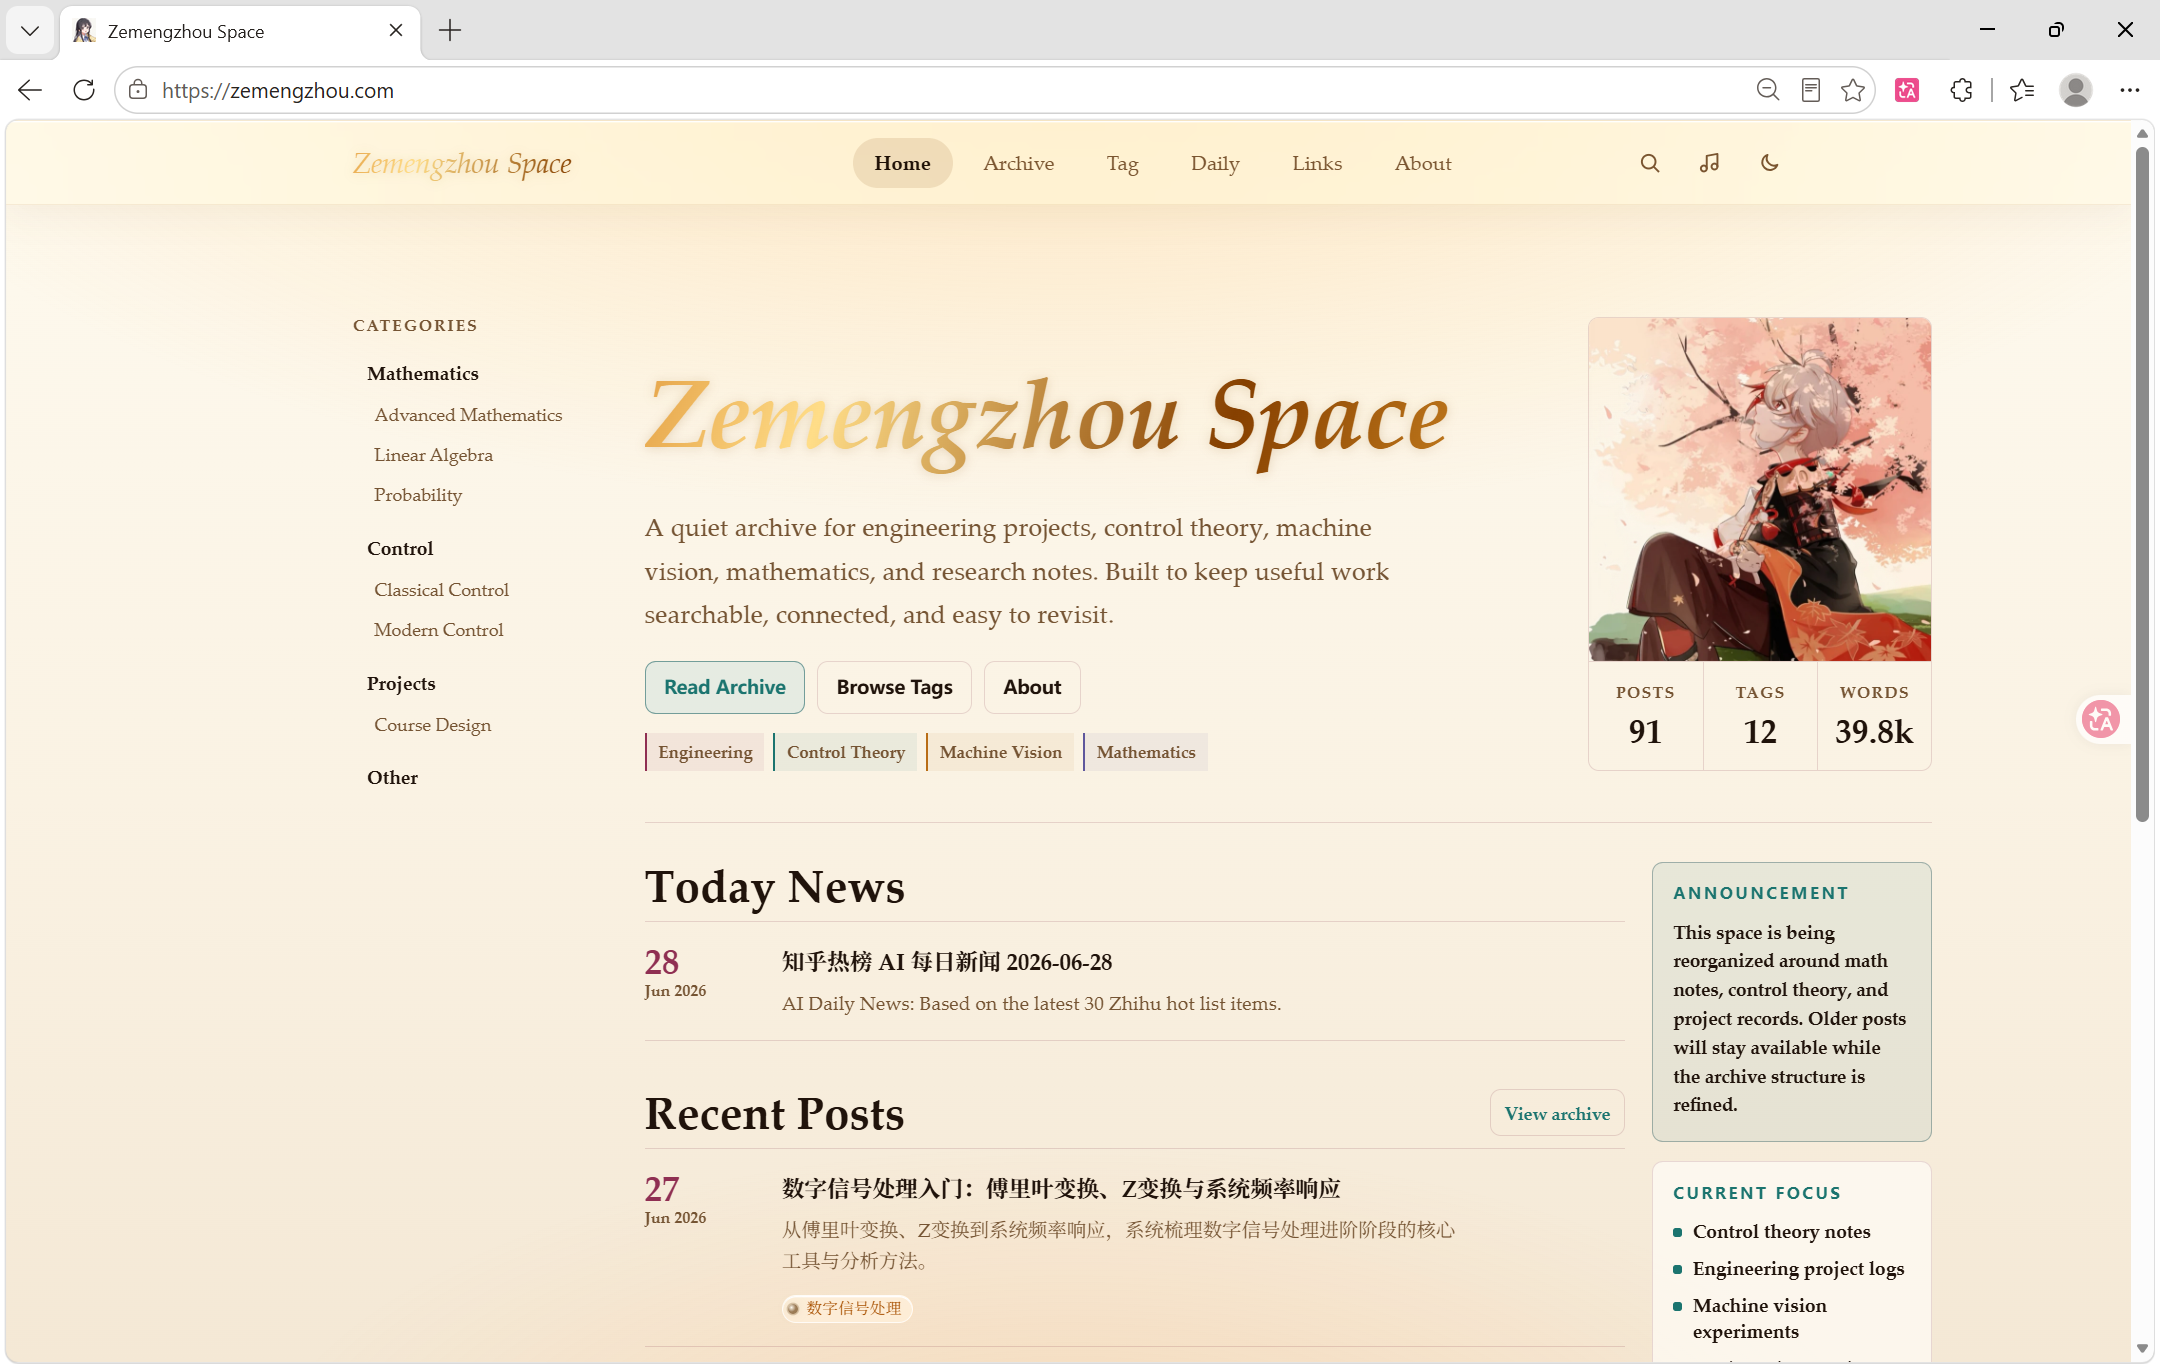Click the page vertical scrollbar thumb
This screenshot has width=2160, height=1368.
click(x=2142, y=485)
